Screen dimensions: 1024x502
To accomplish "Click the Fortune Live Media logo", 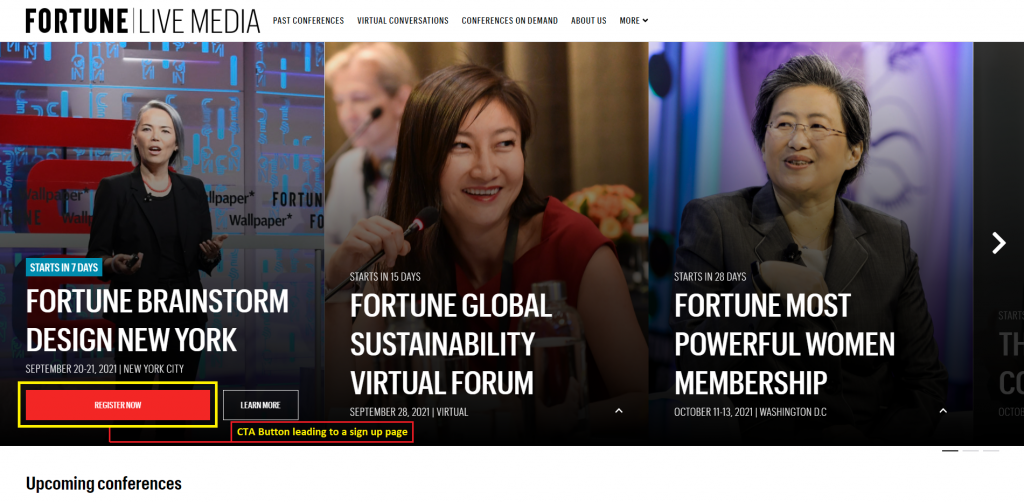I will point(142,21).
